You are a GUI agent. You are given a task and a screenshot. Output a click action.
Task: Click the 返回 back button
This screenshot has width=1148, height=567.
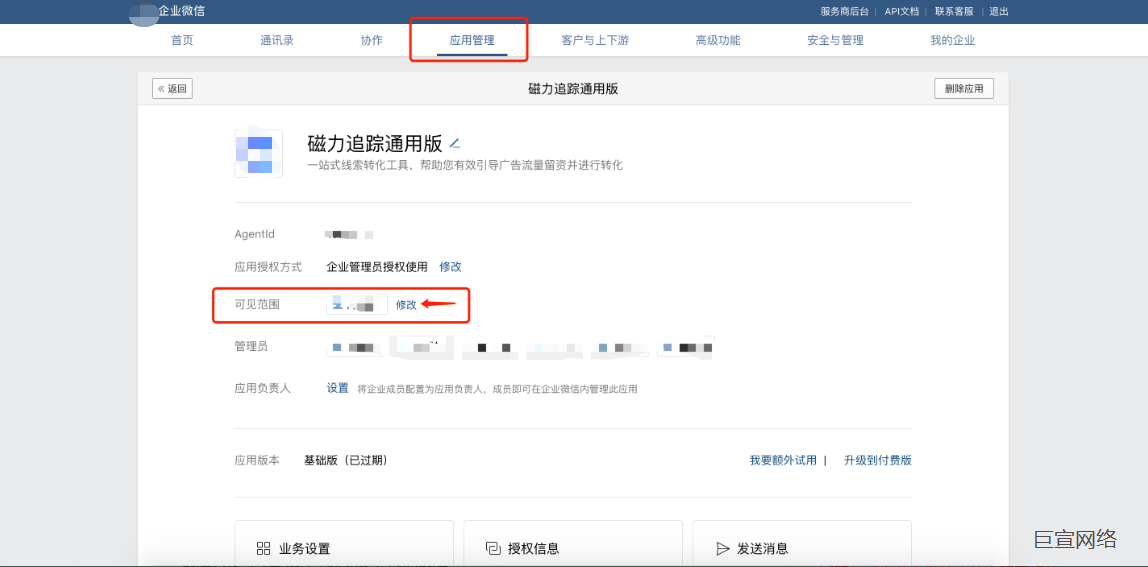point(172,89)
